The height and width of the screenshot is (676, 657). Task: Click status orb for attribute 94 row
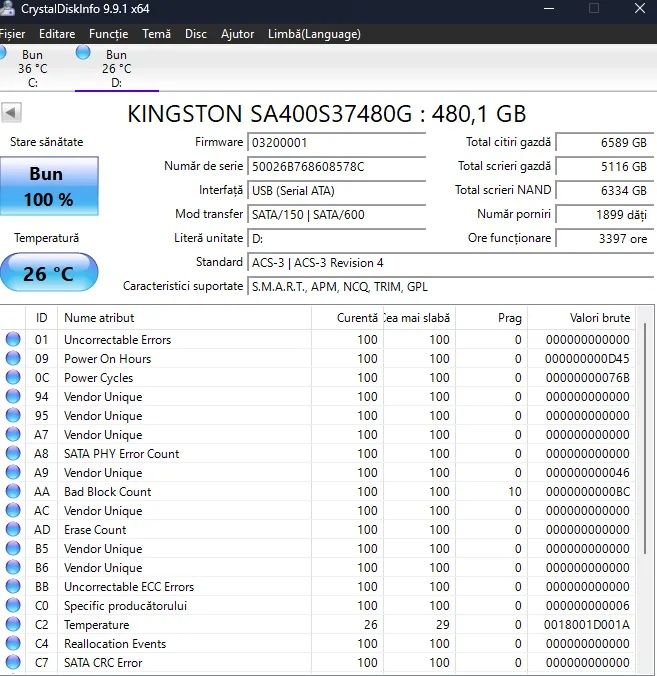click(x=13, y=396)
